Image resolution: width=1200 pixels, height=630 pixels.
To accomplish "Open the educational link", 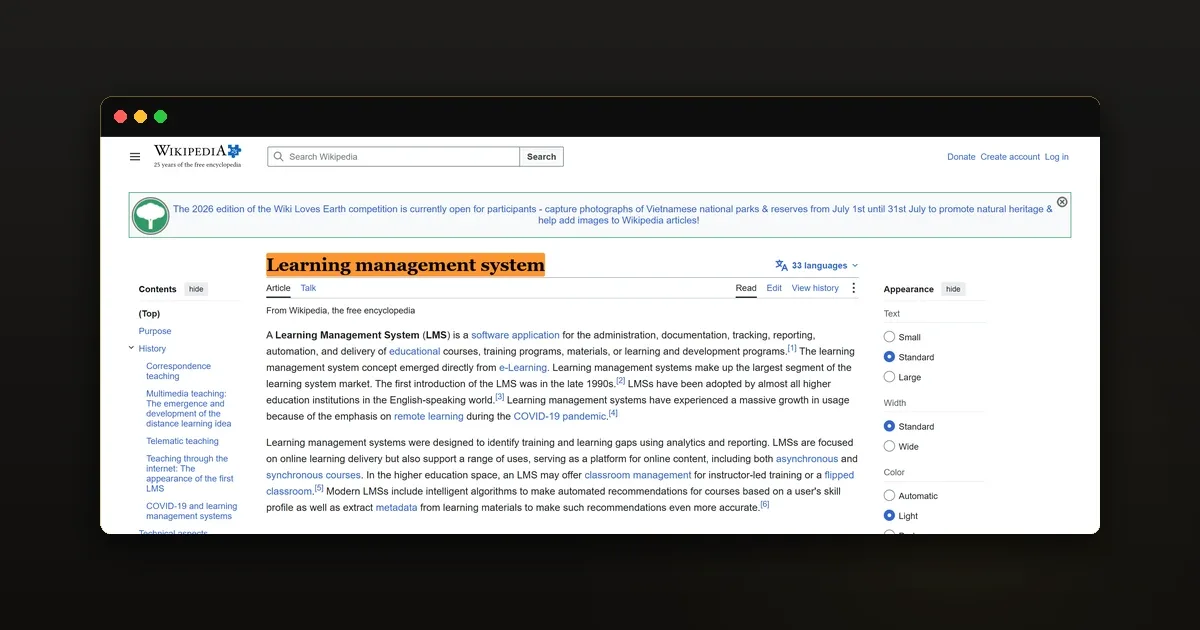I will (415, 352).
